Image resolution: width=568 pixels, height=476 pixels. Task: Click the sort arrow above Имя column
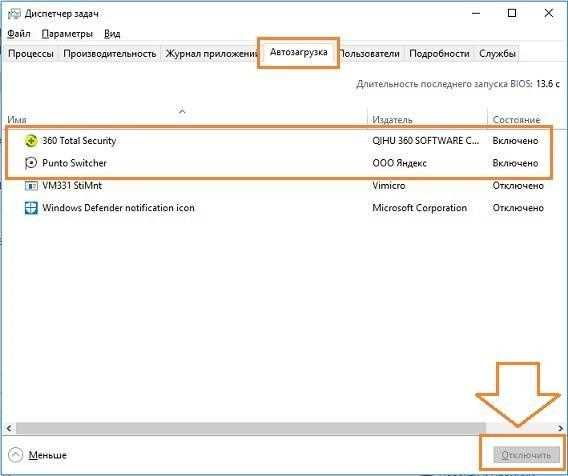(x=182, y=111)
